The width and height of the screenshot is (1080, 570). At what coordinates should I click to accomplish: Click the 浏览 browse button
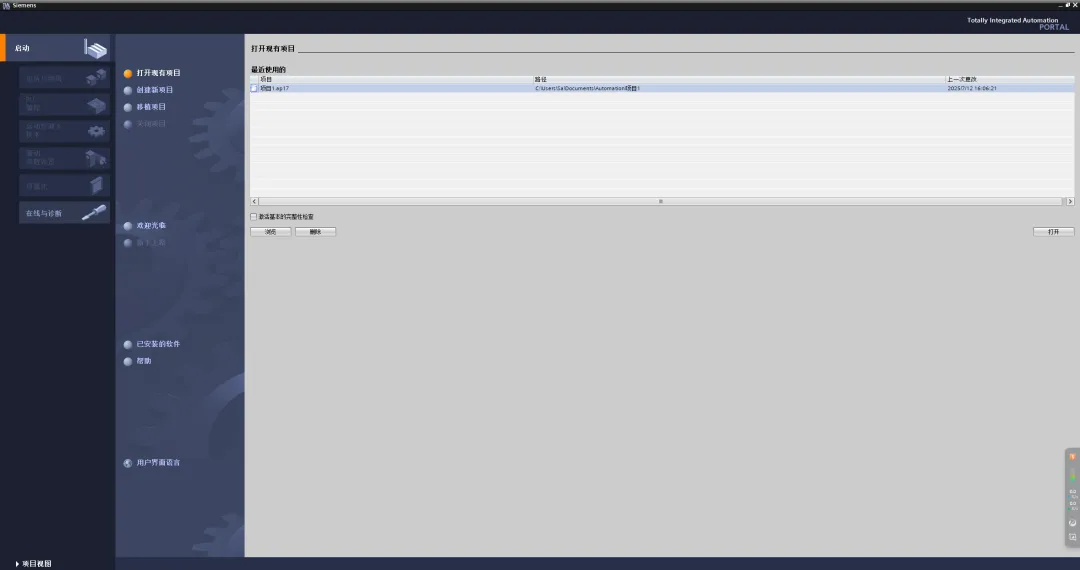coord(271,232)
